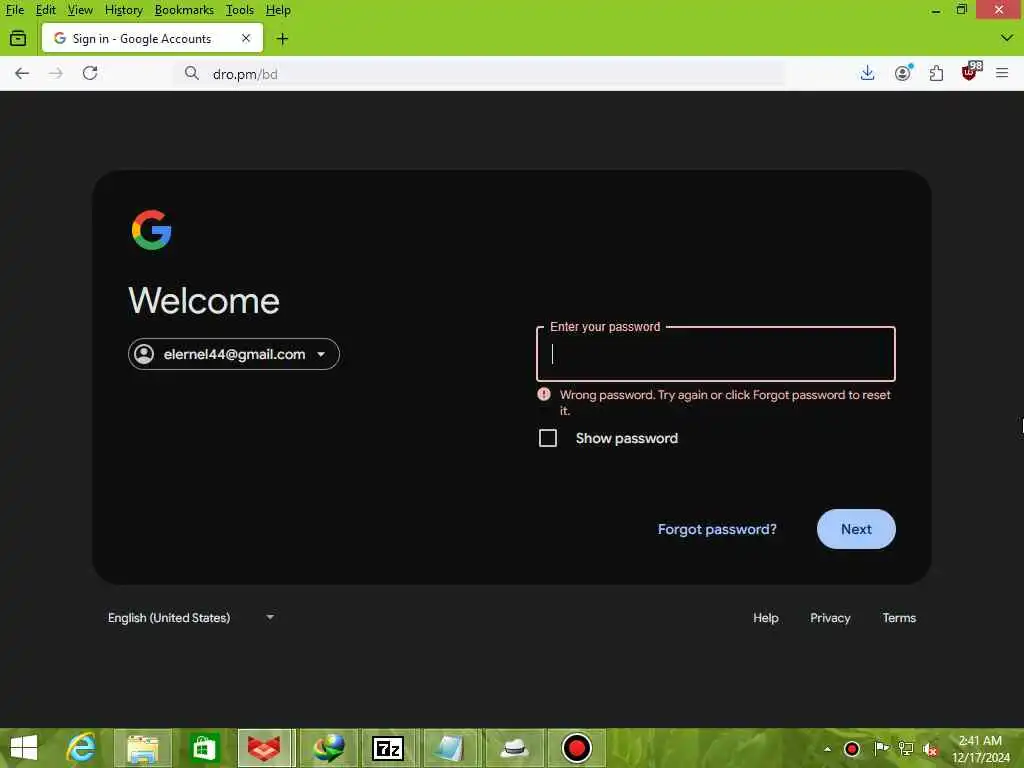Open the Privacy footer link
The width and height of the screenshot is (1024, 768).
coord(830,618)
